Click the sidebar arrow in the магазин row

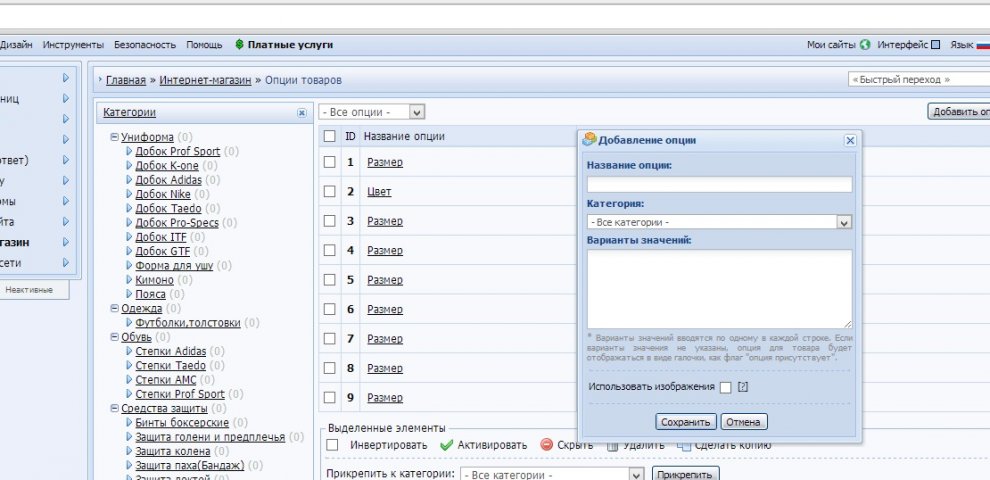coord(66,243)
